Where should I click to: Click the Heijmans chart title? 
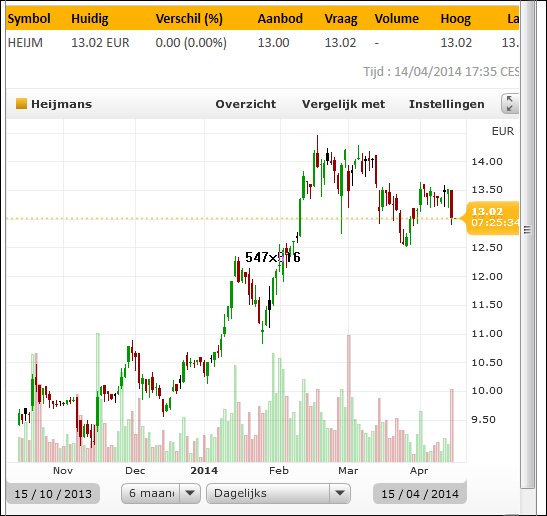coord(61,104)
